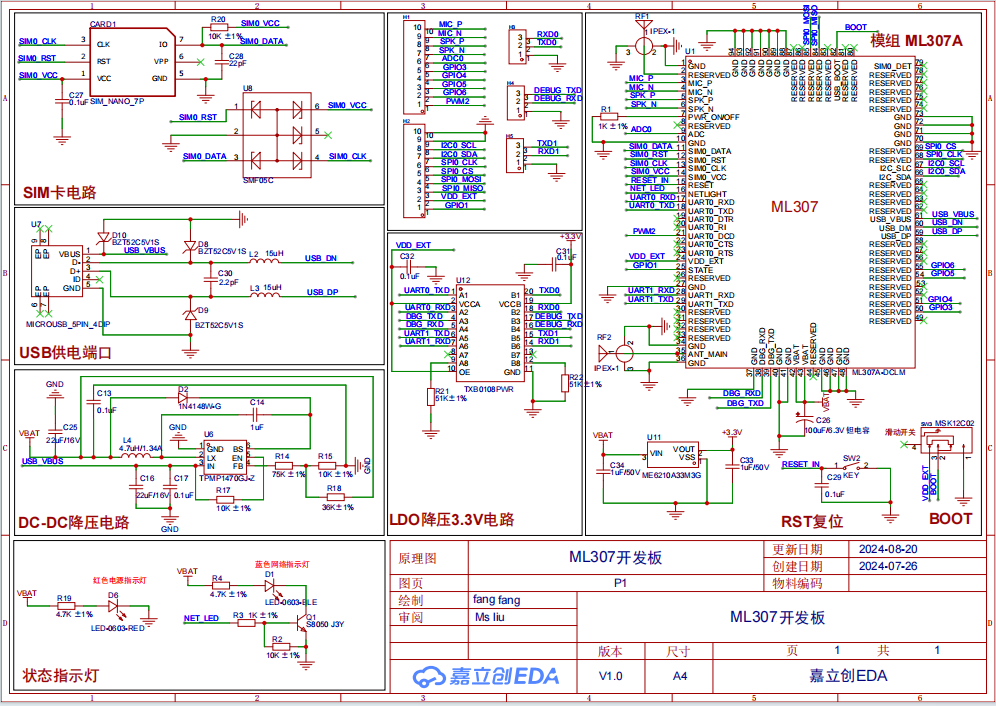Select the U11 ME6210A33M3G LDO regulator
Screen dimensions: 996x706
pos(672,455)
